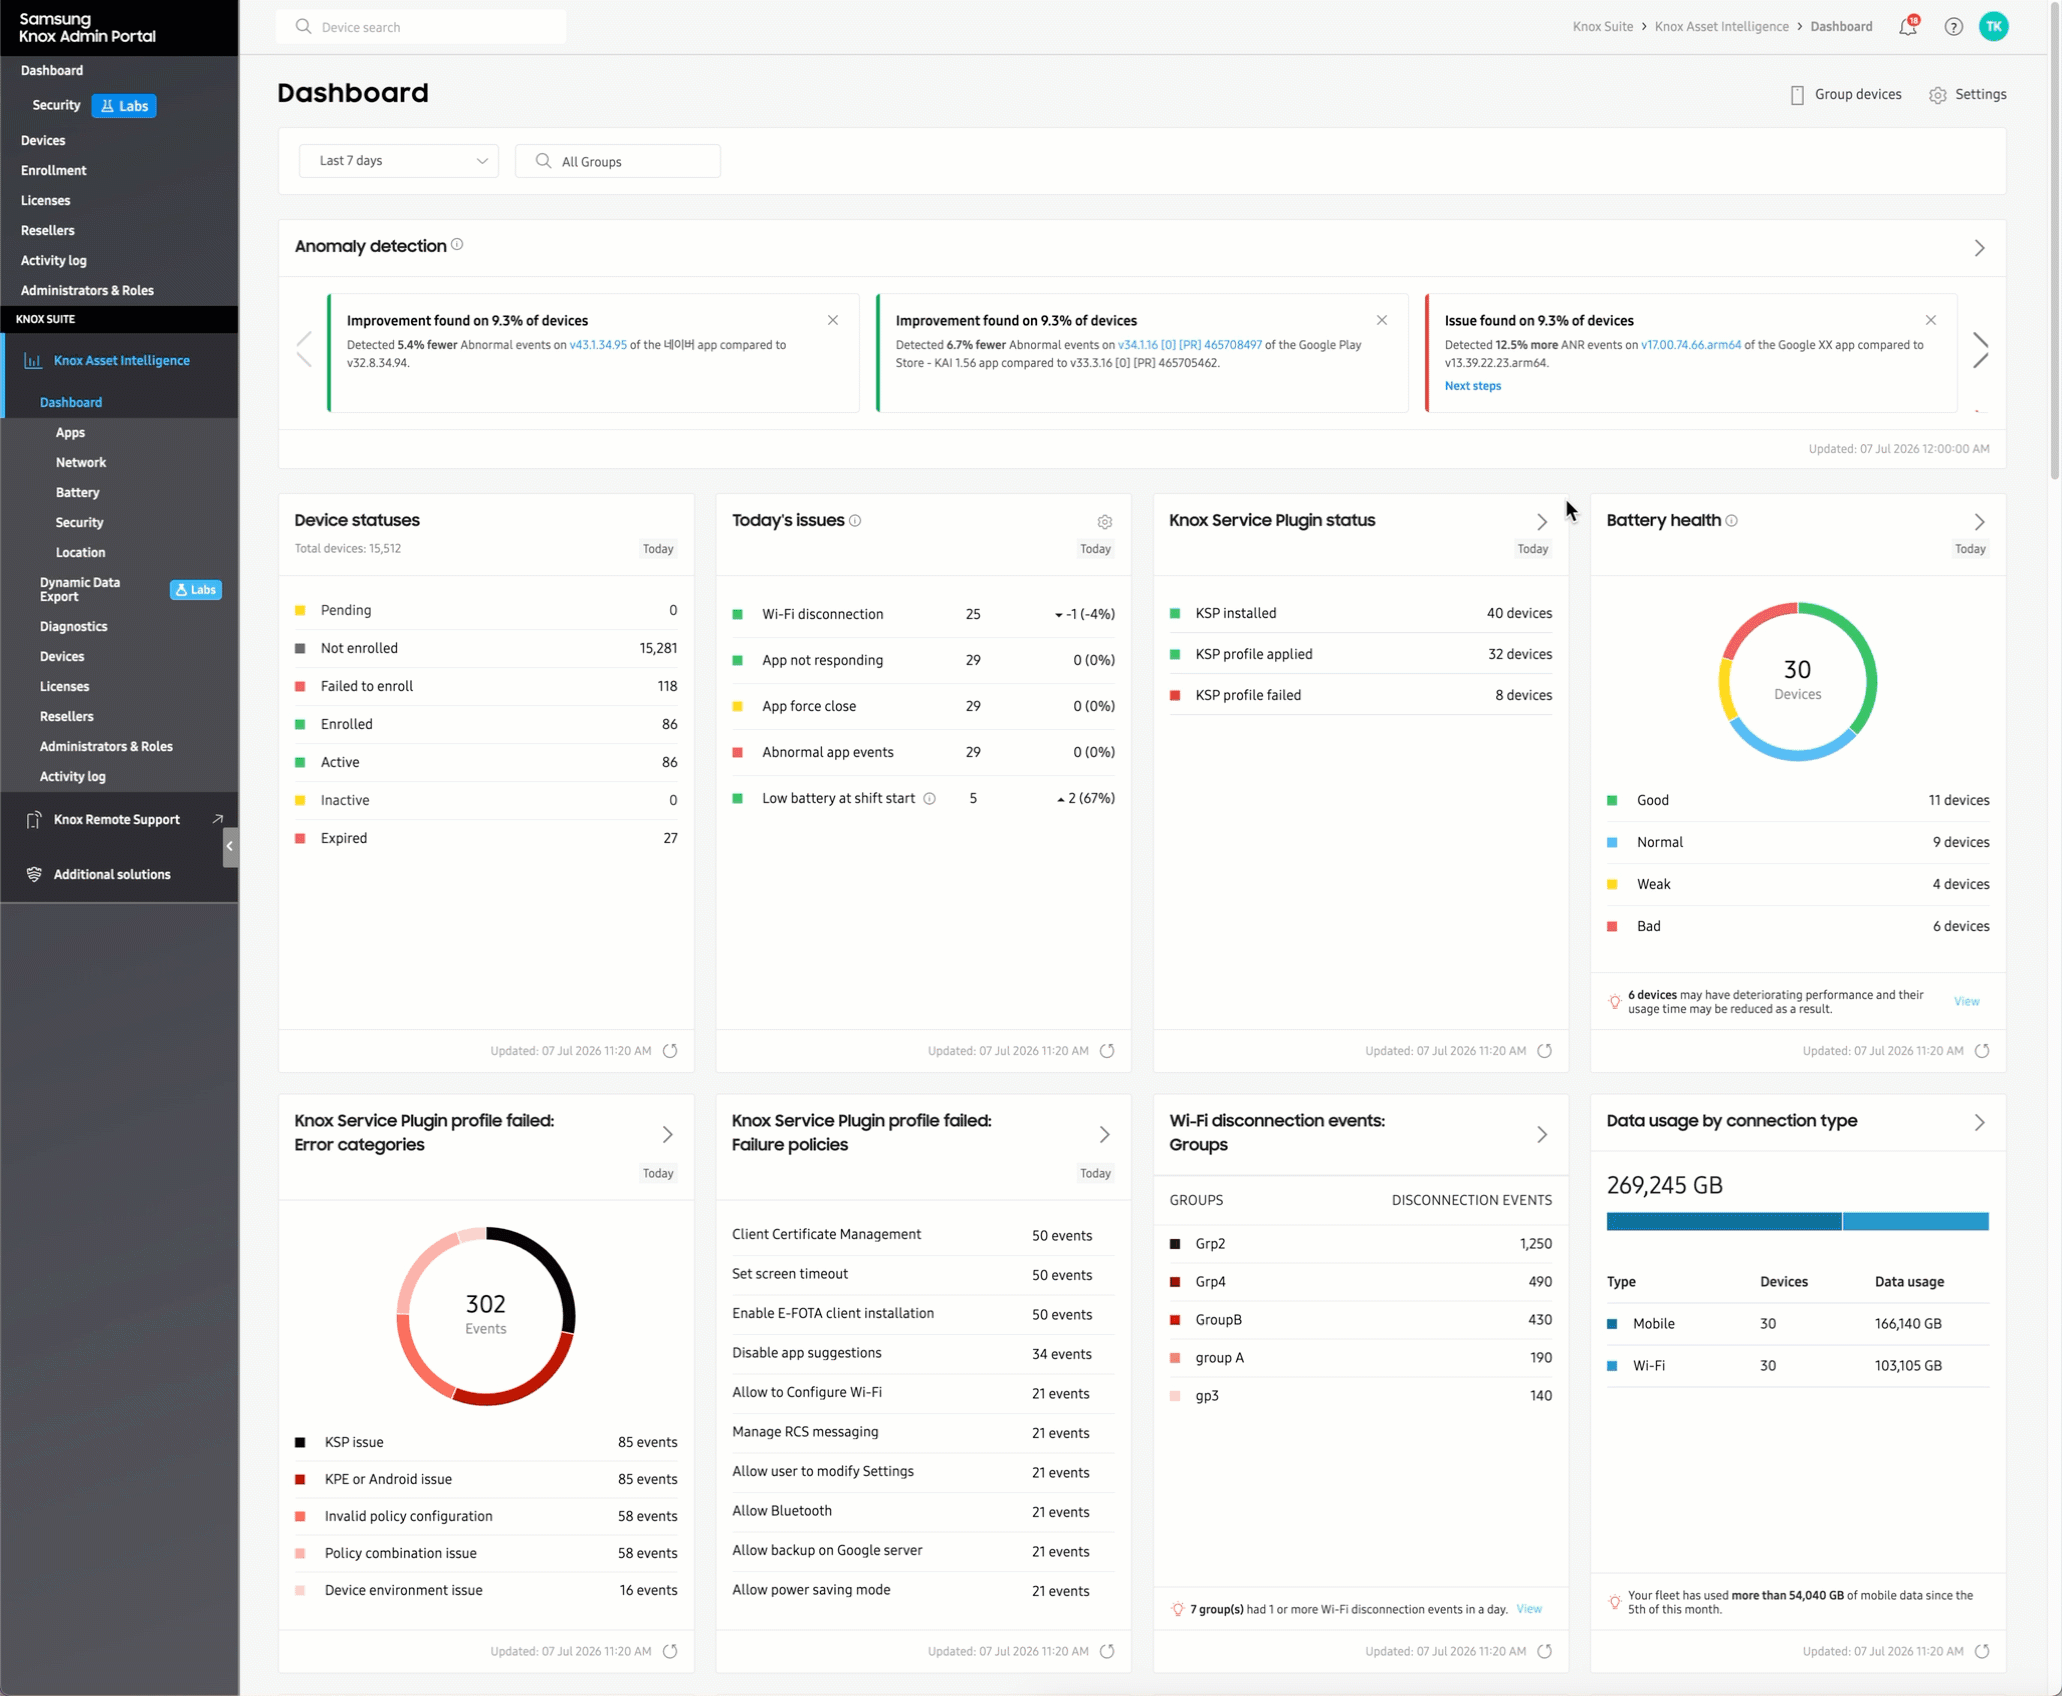Click the All Groups search field

click(x=617, y=161)
